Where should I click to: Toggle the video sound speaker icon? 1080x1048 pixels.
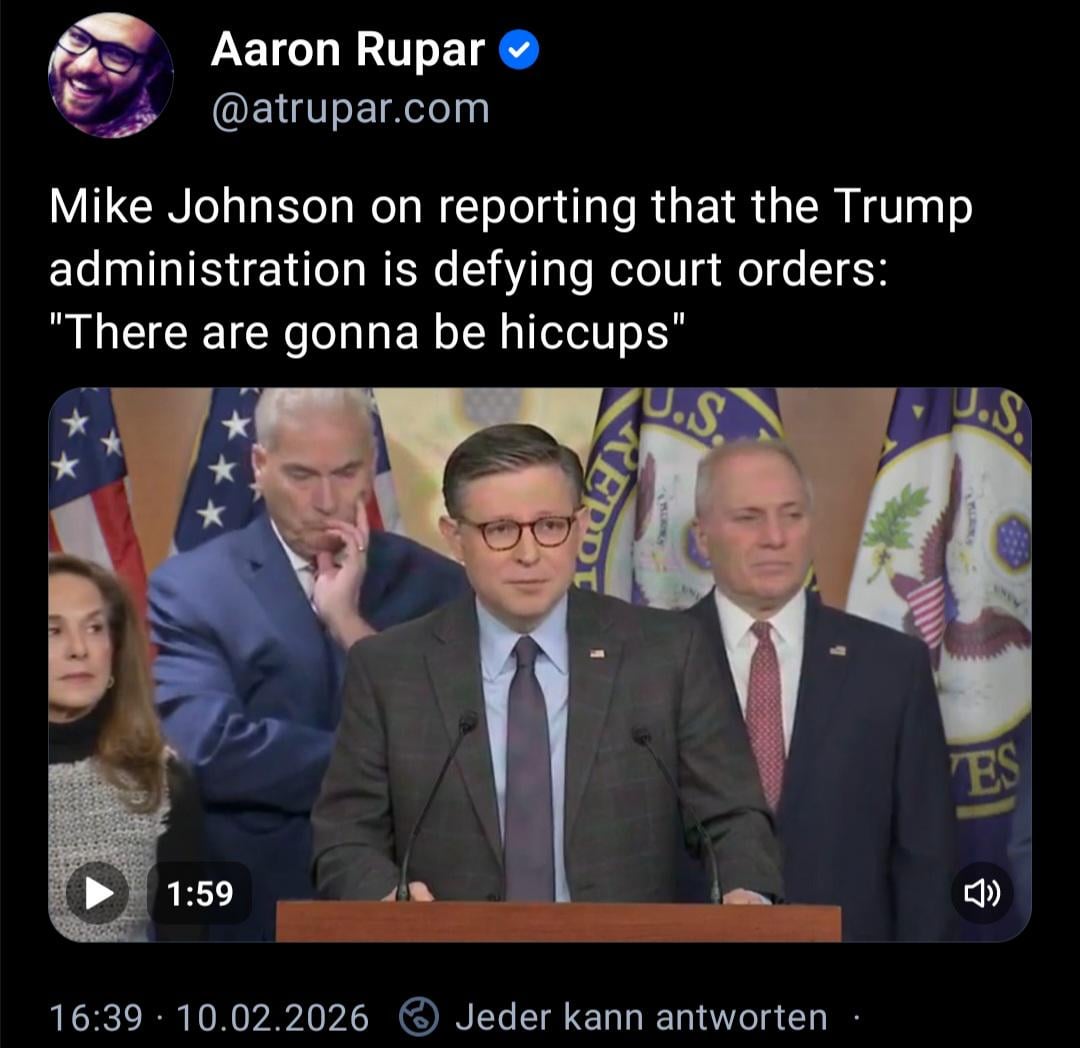(x=982, y=893)
